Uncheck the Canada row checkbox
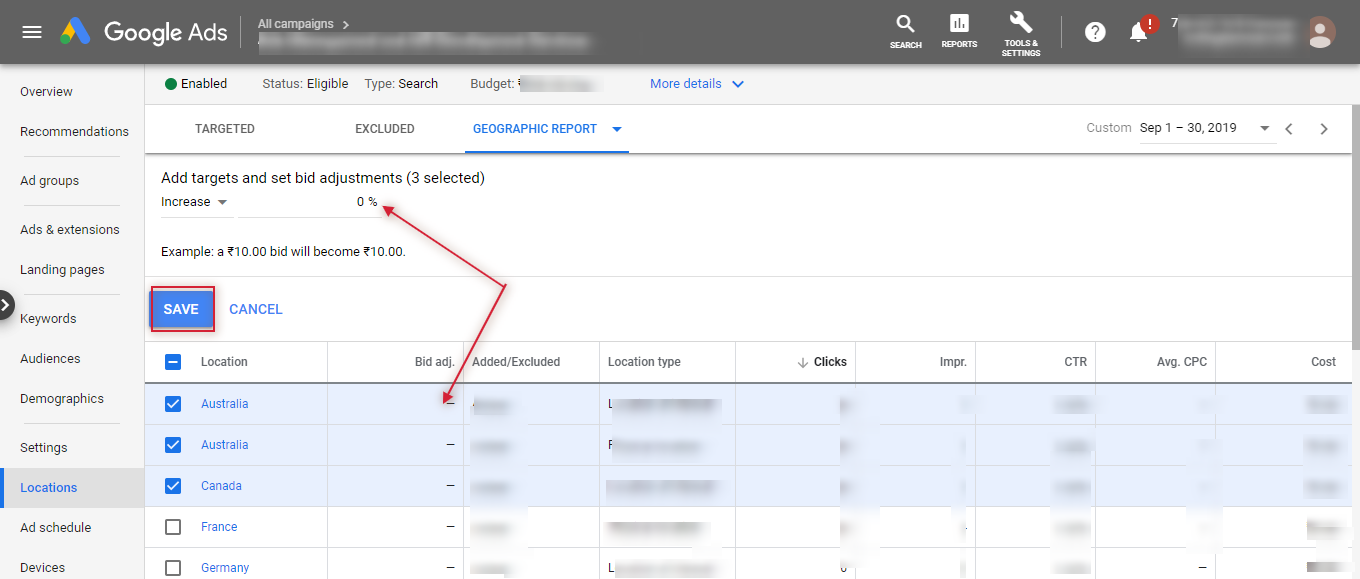The width and height of the screenshot is (1360, 579). [x=173, y=486]
